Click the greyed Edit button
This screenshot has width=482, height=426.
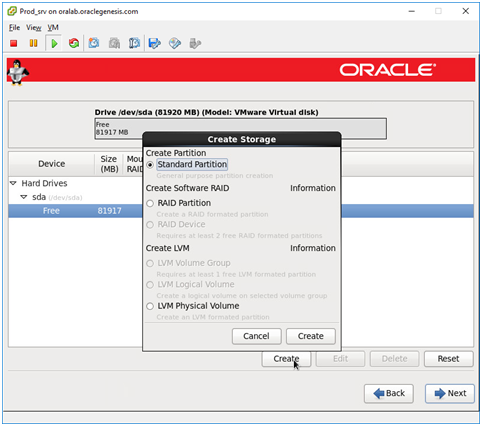coord(340,359)
